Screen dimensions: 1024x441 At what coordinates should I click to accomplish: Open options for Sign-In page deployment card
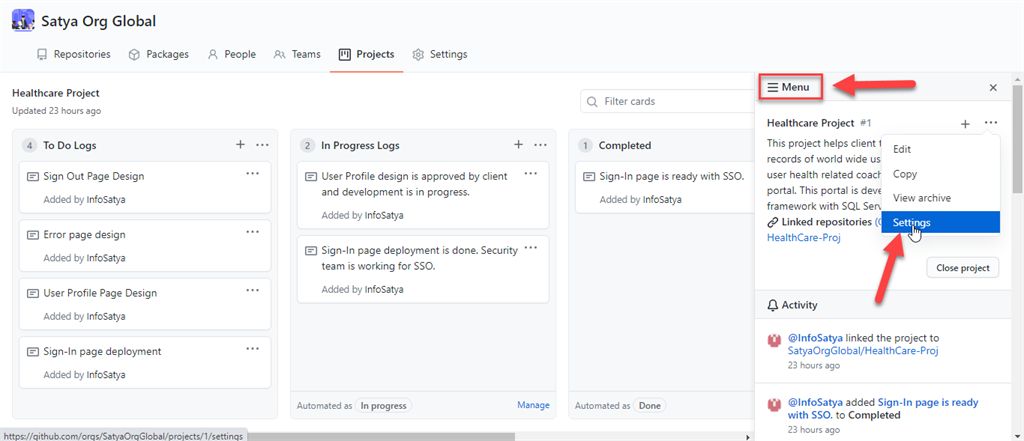coord(253,349)
